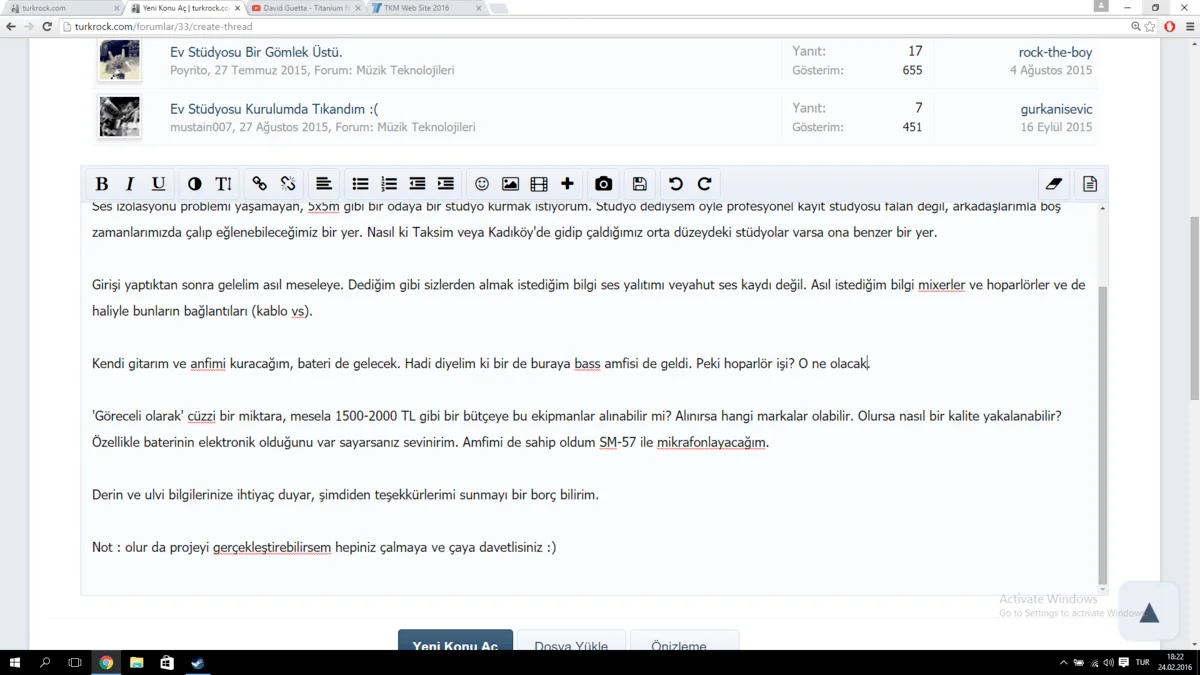Open thread 'Ev Stüdyosu Kurulumda Tıkandım :('
Screen dimensions: 1200x675
coord(274,109)
